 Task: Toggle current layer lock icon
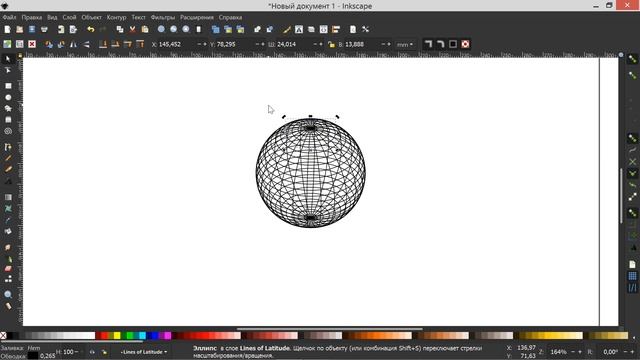point(104,352)
